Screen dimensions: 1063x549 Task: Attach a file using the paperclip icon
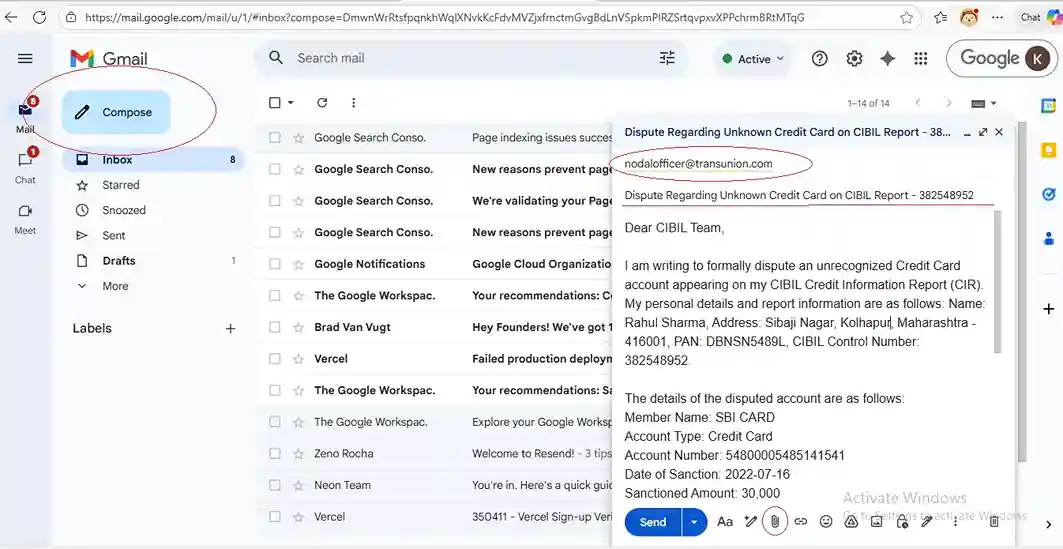click(774, 521)
